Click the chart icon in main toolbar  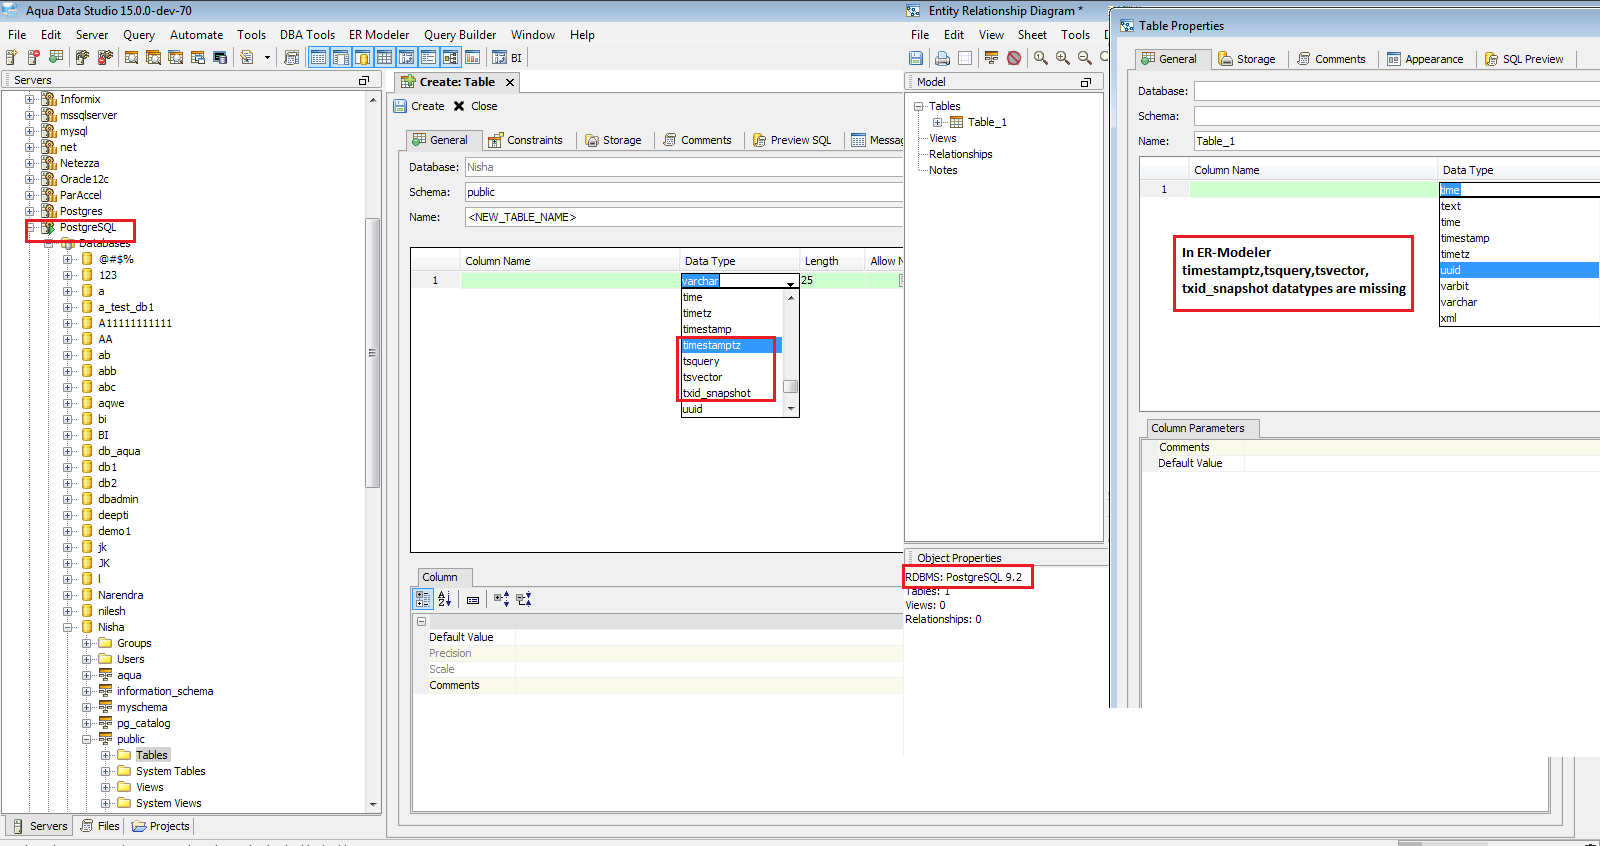(x=472, y=57)
